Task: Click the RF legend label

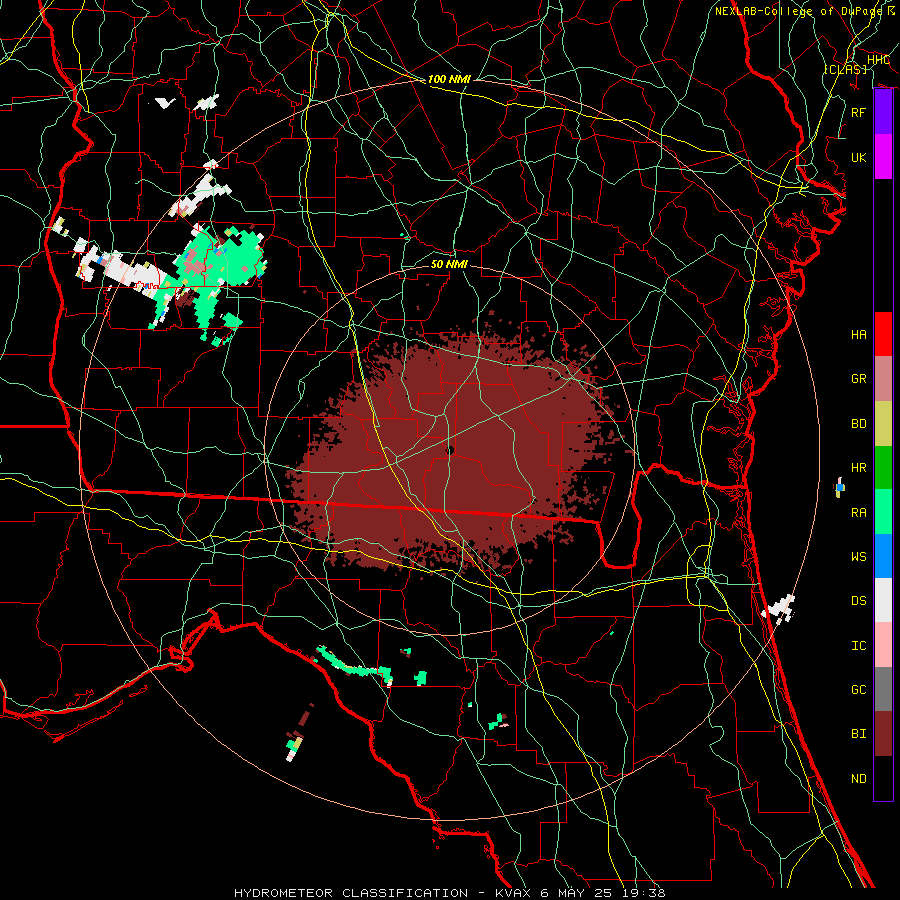Action: point(859,112)
